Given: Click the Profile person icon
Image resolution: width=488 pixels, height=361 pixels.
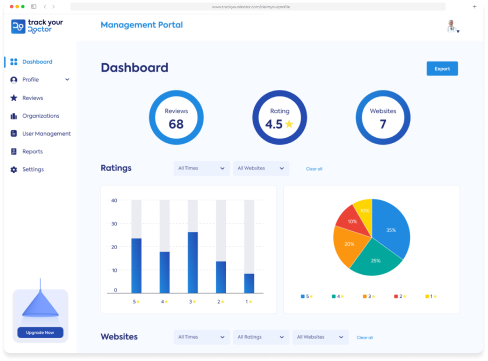Looking at the screenshot, I should point(14,80).
